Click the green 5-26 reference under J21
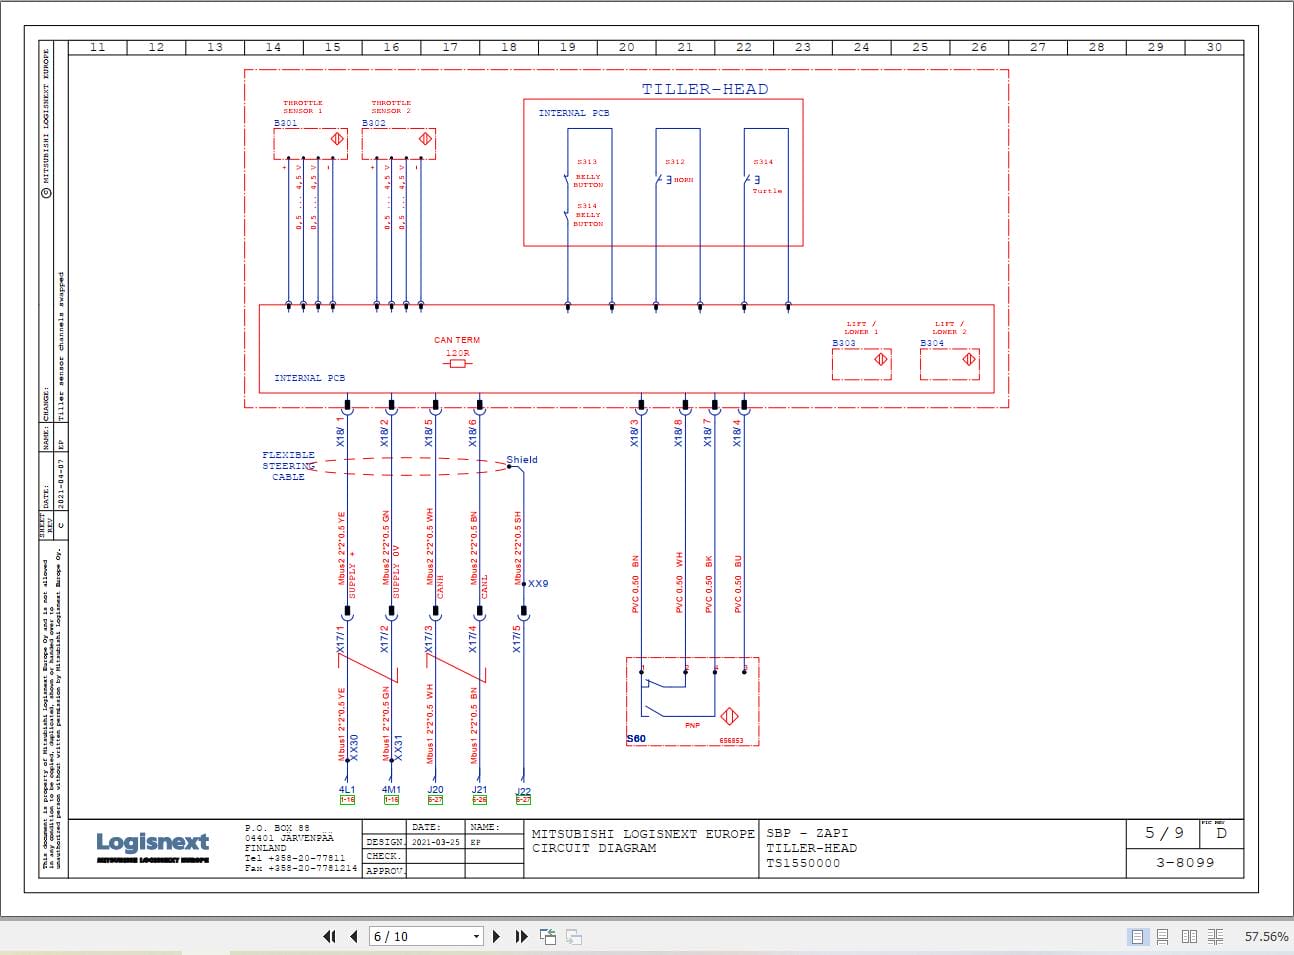 point(479,800)
